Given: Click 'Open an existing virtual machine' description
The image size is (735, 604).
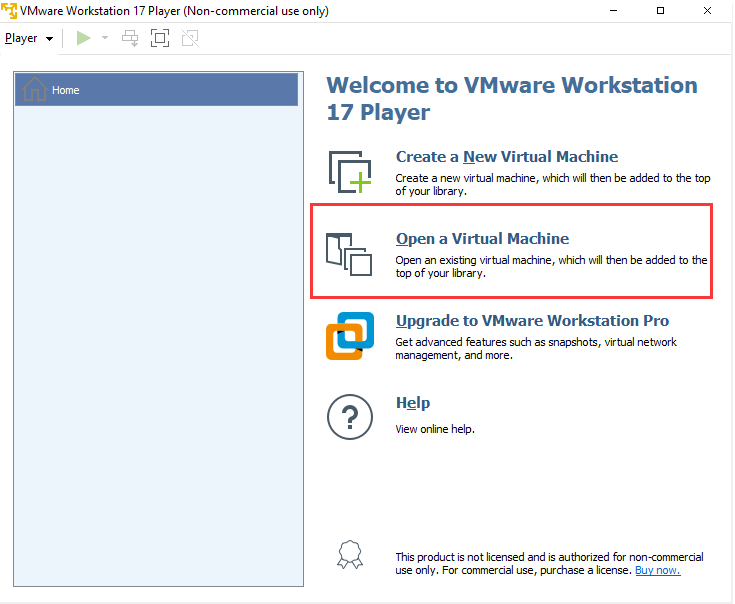Looking at the screenshot, I should [x=551, y=267].
